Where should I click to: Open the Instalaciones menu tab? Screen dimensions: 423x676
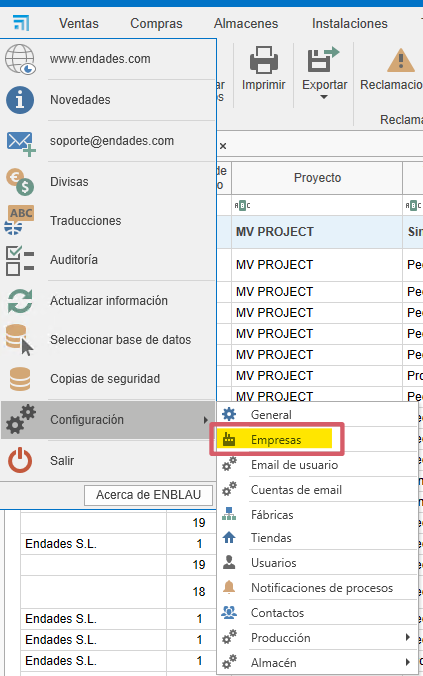coord(350,23)
